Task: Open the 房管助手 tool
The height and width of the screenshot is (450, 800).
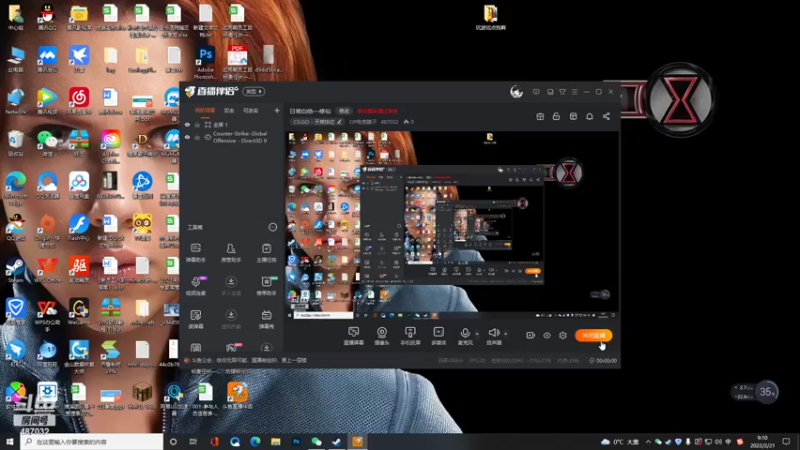Action: tap(231, 253)
